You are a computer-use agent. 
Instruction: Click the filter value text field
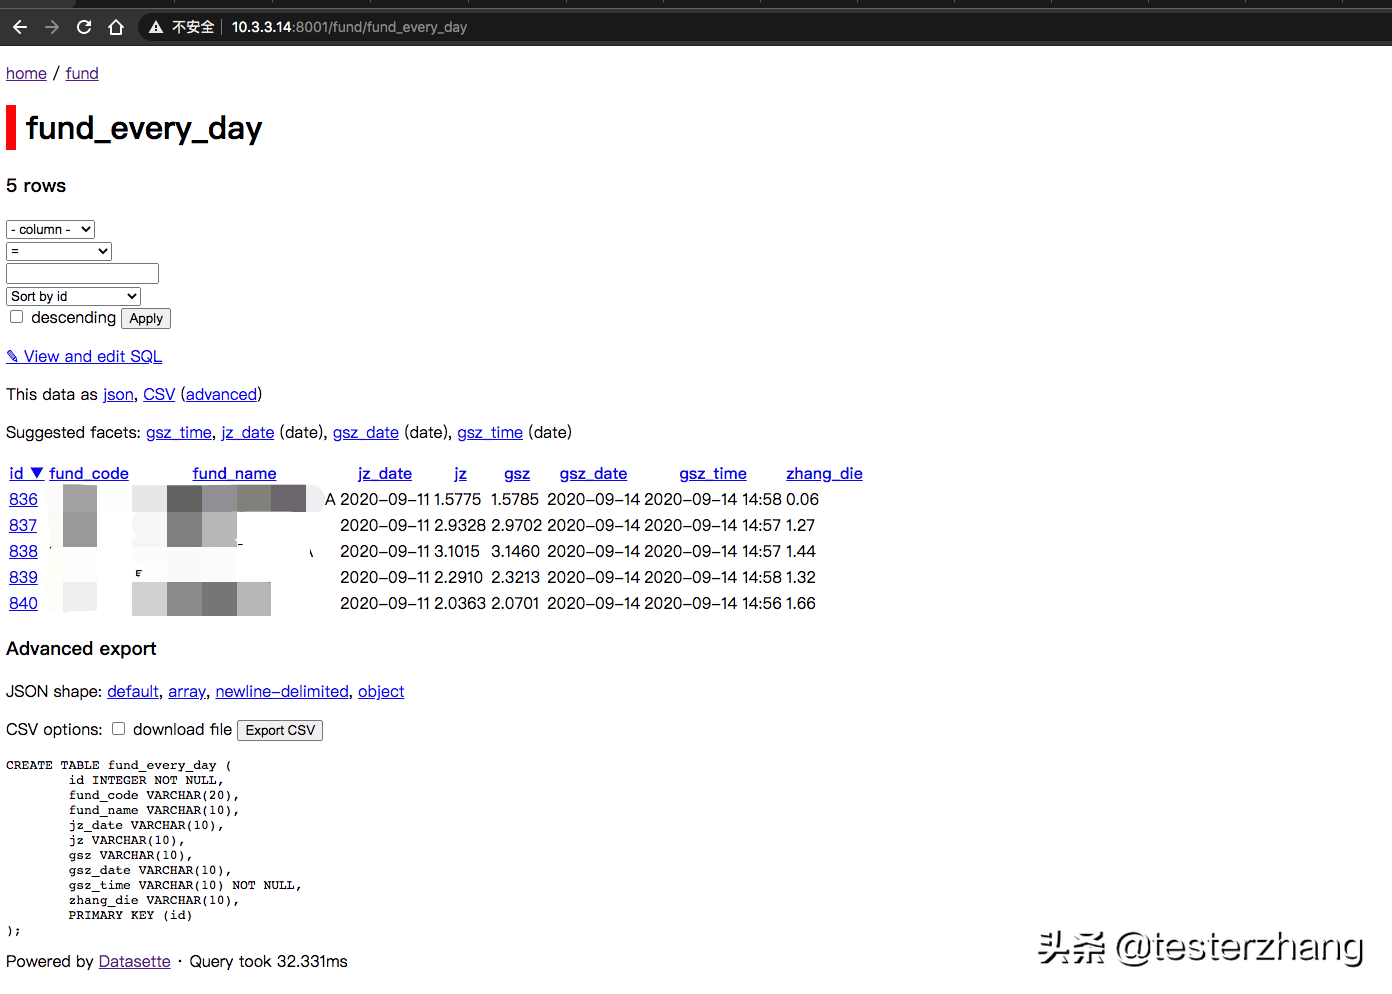[x=82, y=273]
